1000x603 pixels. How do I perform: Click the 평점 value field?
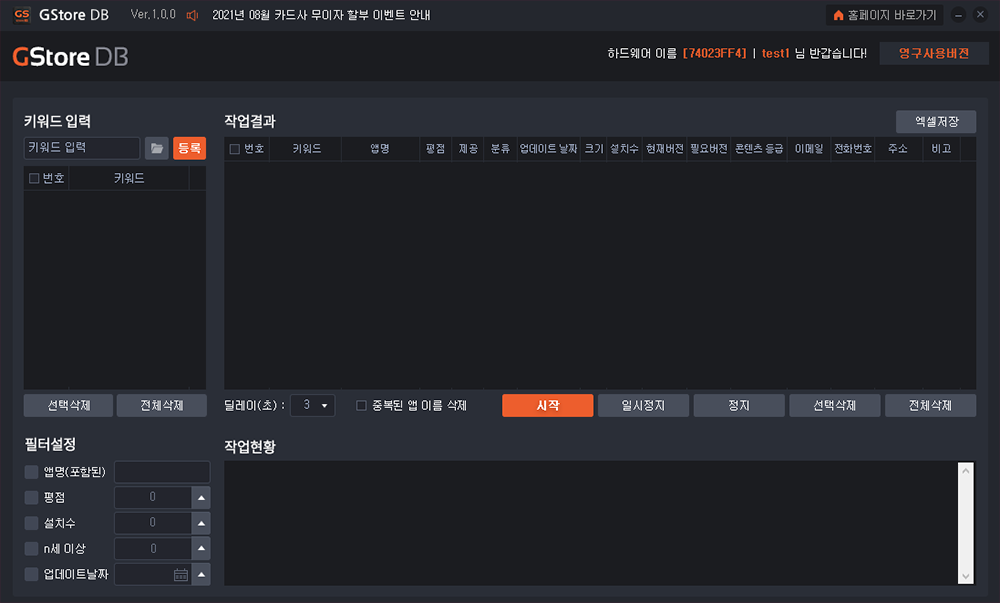153,498
